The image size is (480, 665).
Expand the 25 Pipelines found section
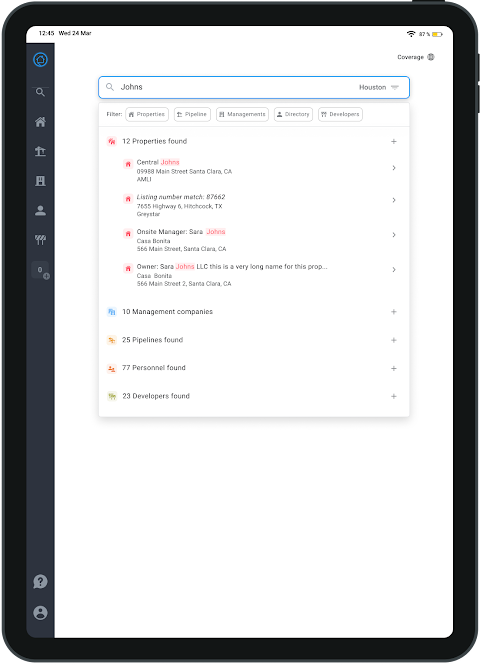393,340
